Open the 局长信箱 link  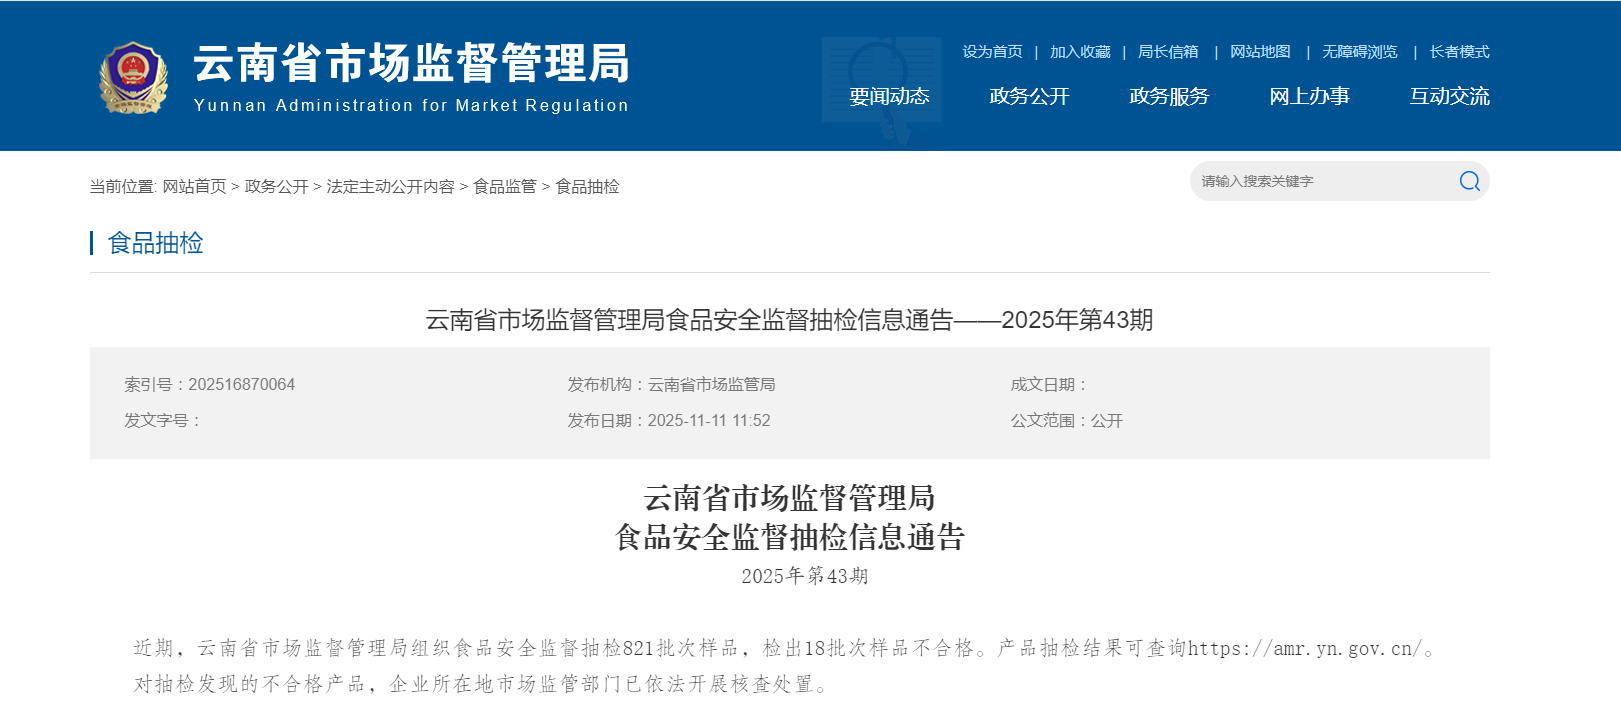coord(1168,52)
